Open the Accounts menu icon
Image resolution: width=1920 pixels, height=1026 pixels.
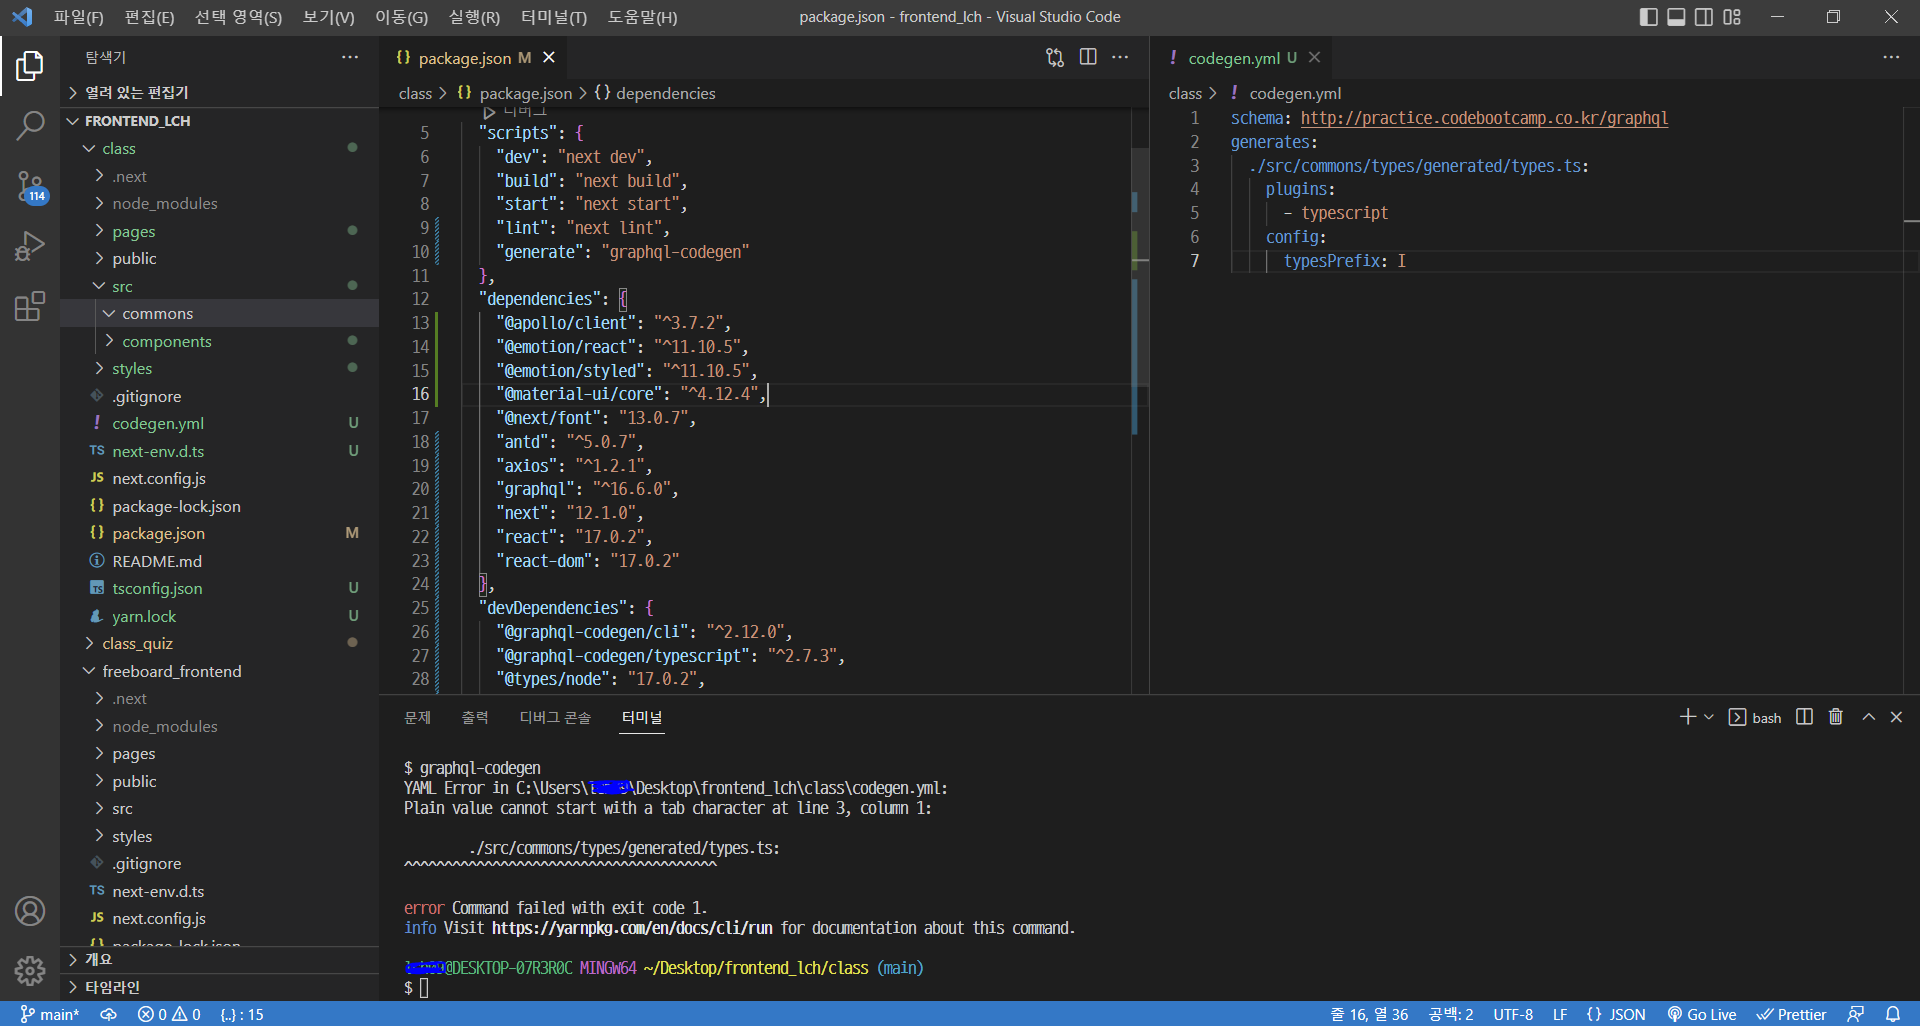tap(30, 911)
